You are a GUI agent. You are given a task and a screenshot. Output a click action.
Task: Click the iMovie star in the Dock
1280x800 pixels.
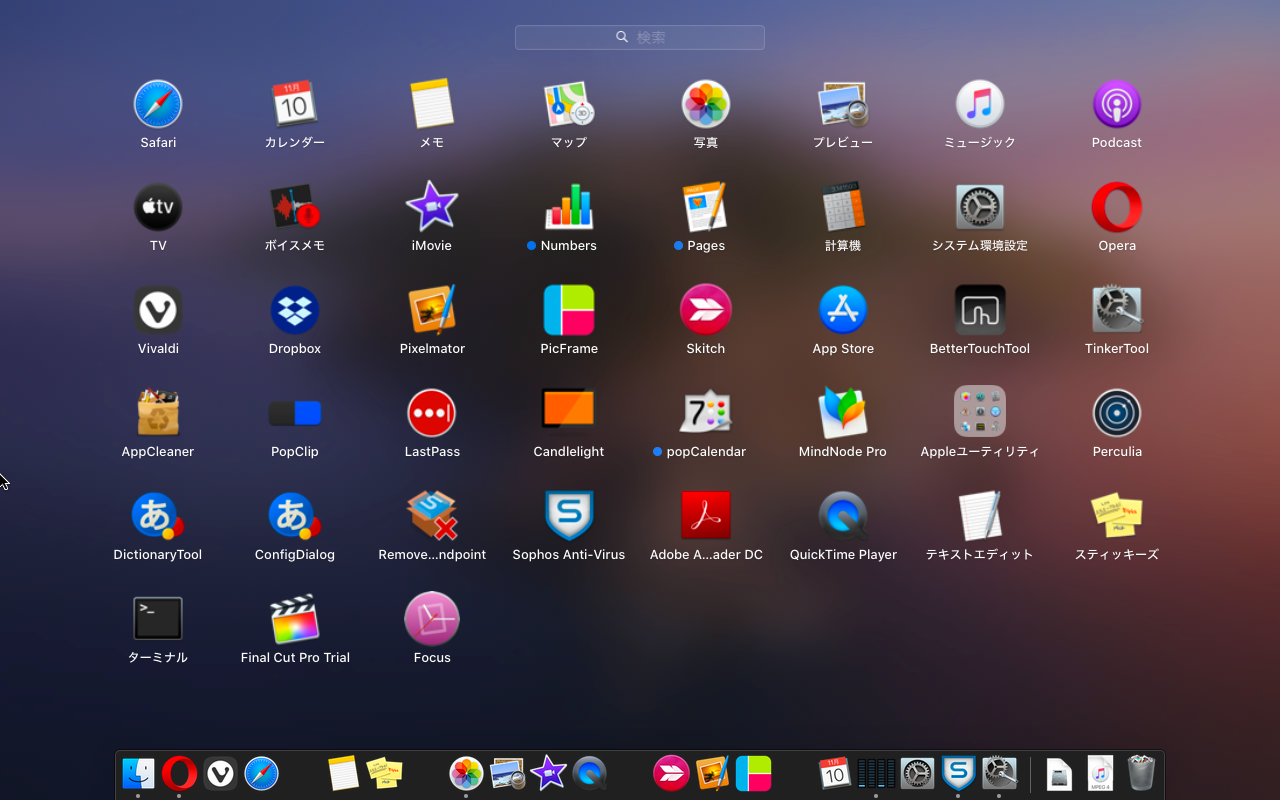pyautogui.click(x=548, y=773)
